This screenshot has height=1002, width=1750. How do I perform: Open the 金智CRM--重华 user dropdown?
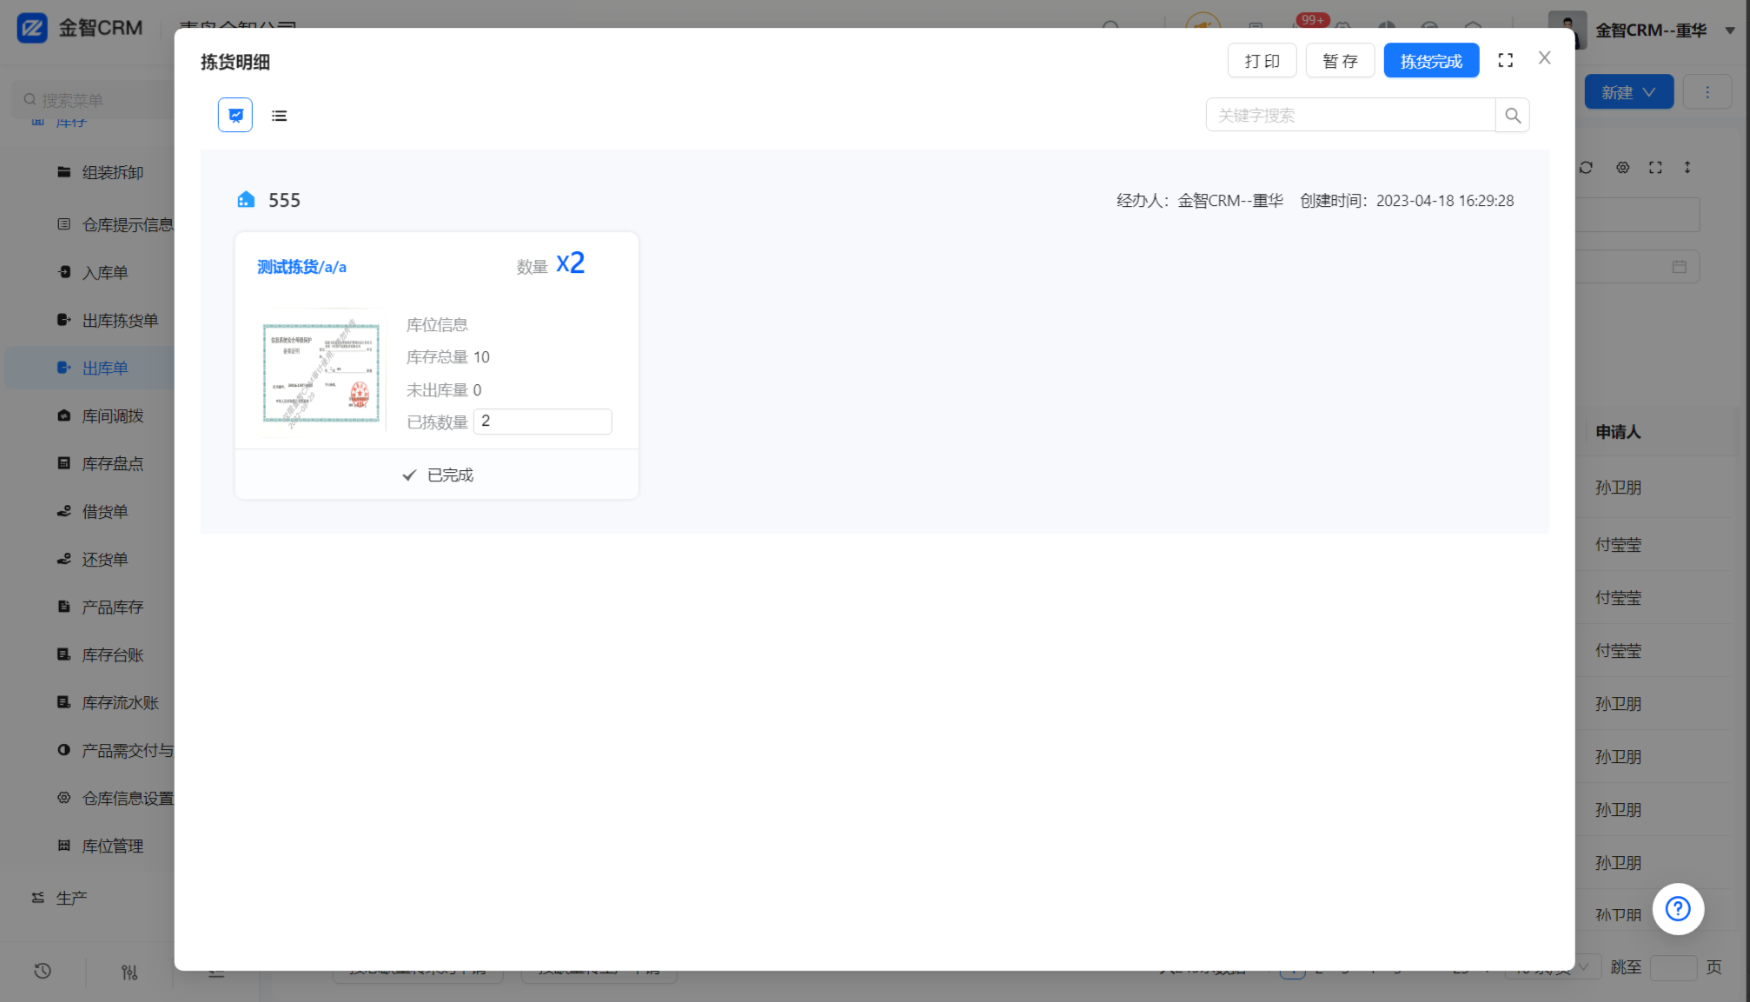[1665, 31]
